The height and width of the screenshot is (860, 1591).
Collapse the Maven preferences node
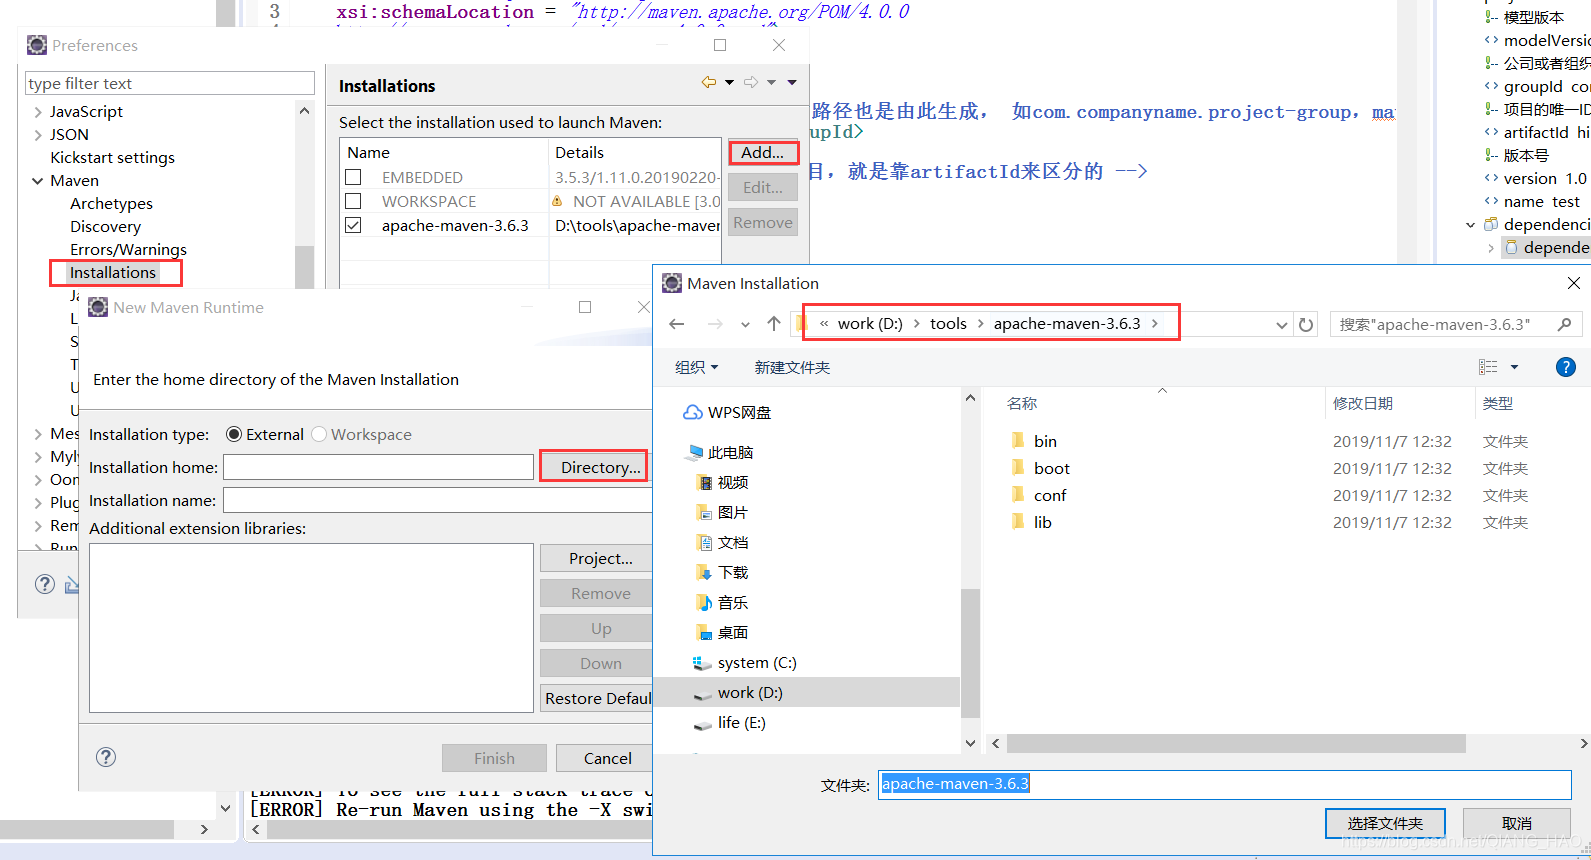38,181
